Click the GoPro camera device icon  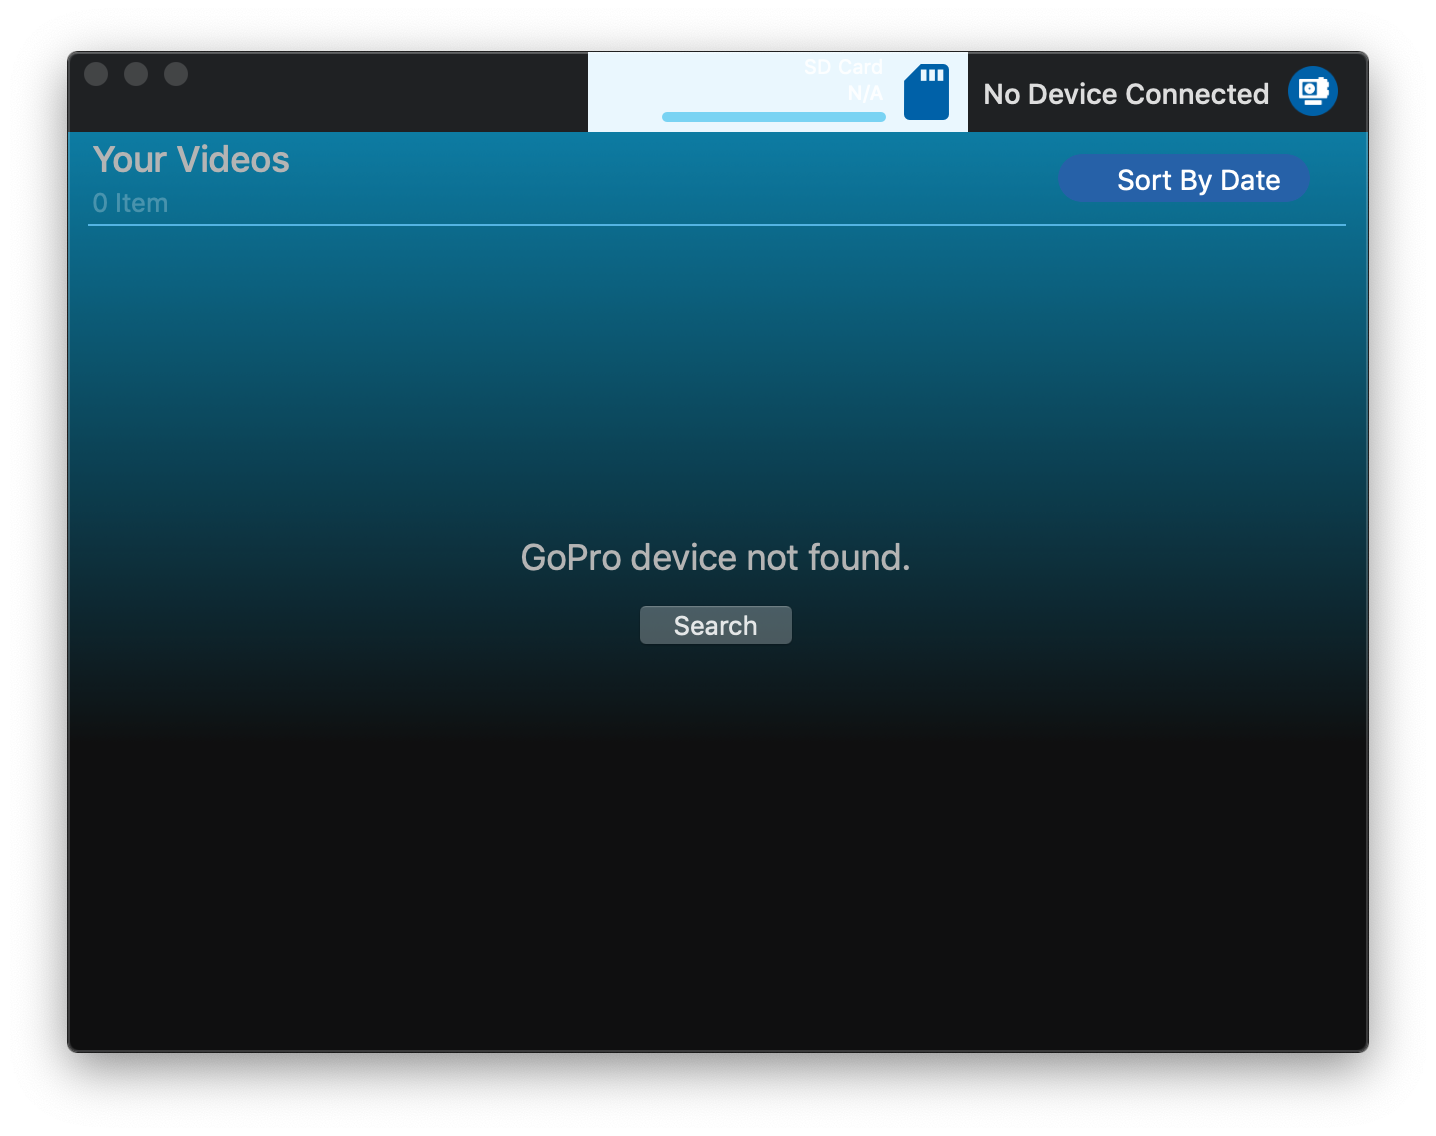1312,92
